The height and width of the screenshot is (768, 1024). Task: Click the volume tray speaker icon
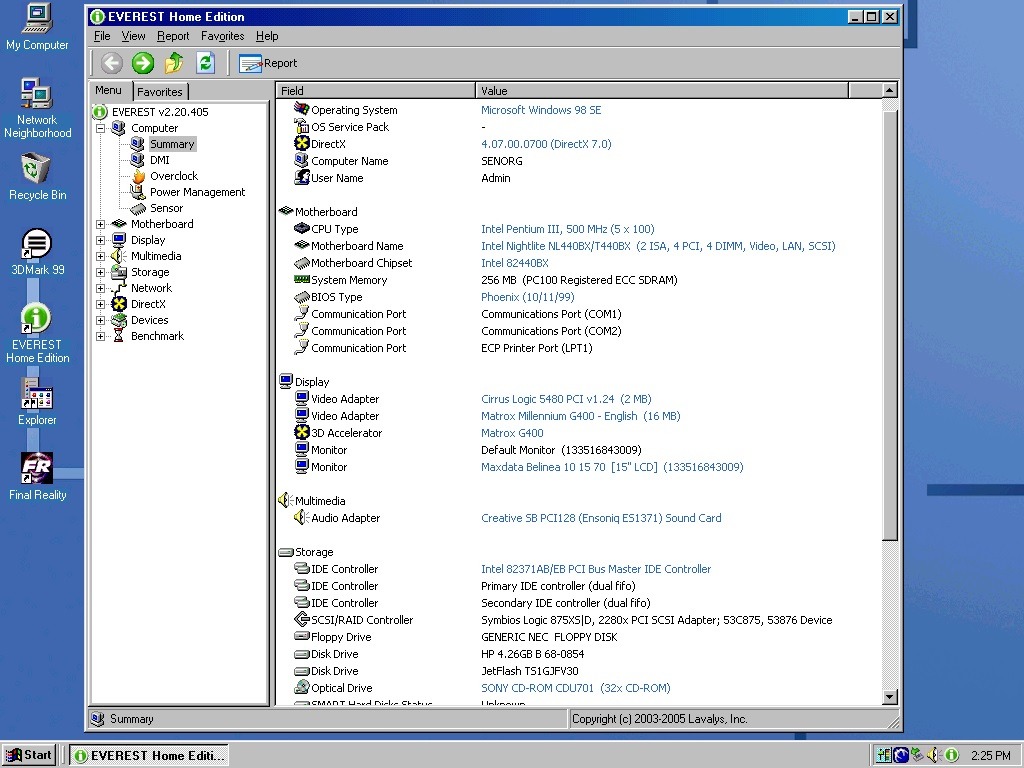tap(934, 756)
